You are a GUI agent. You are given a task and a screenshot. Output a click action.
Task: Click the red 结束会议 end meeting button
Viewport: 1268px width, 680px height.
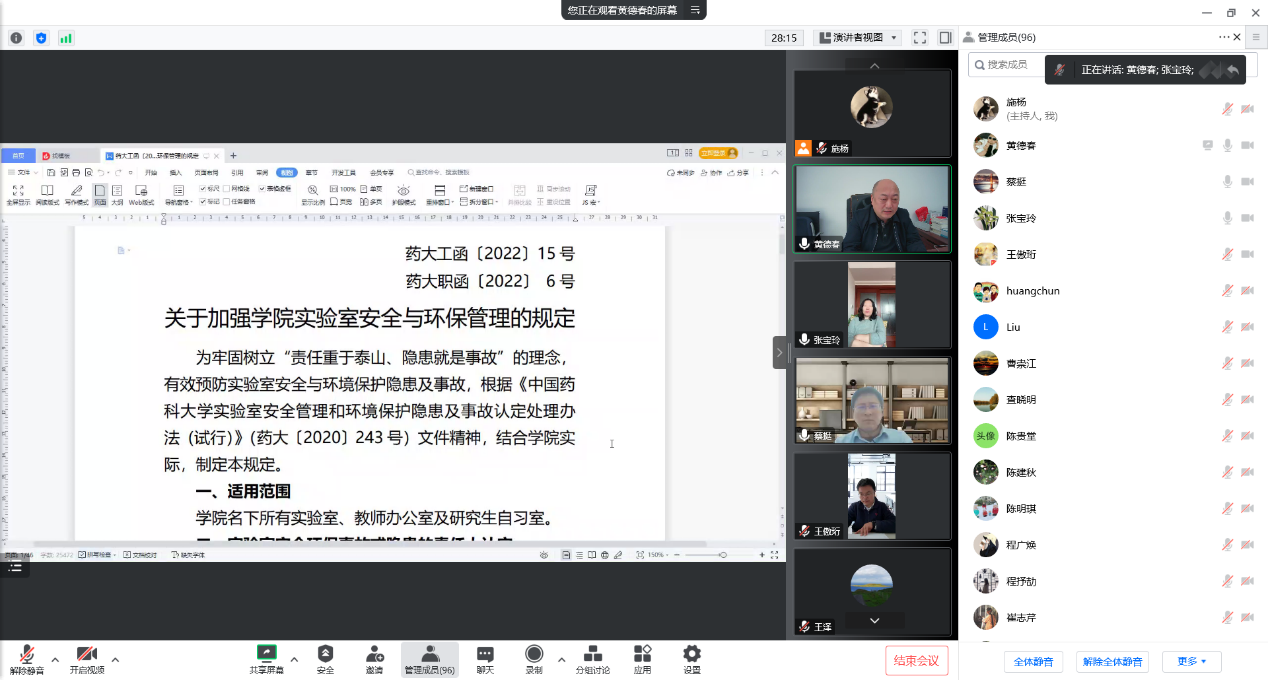(x=916, y=660)
